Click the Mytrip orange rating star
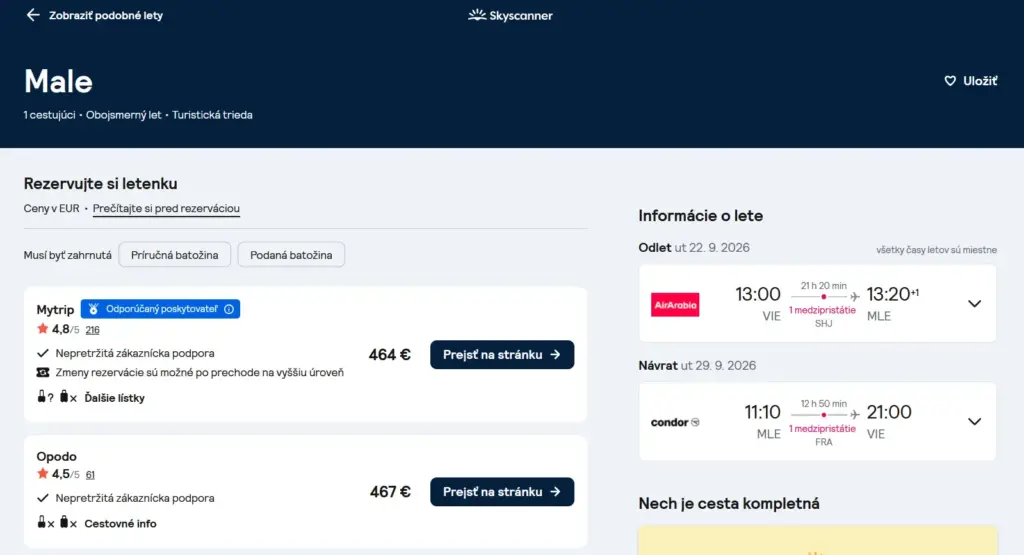 tap(42, 328)
